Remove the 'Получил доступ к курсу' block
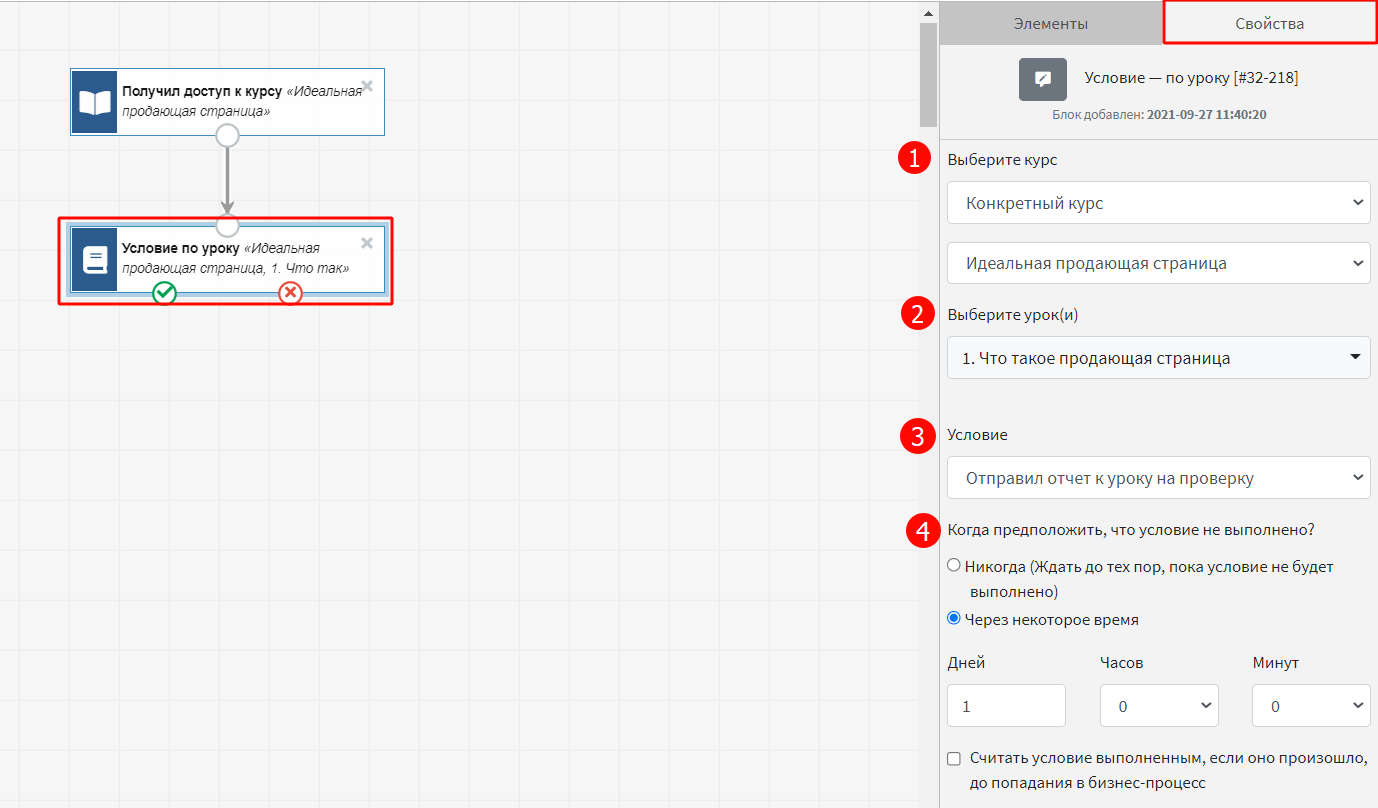The height and width of the screenshot is (808, 1378). (367, 86)
